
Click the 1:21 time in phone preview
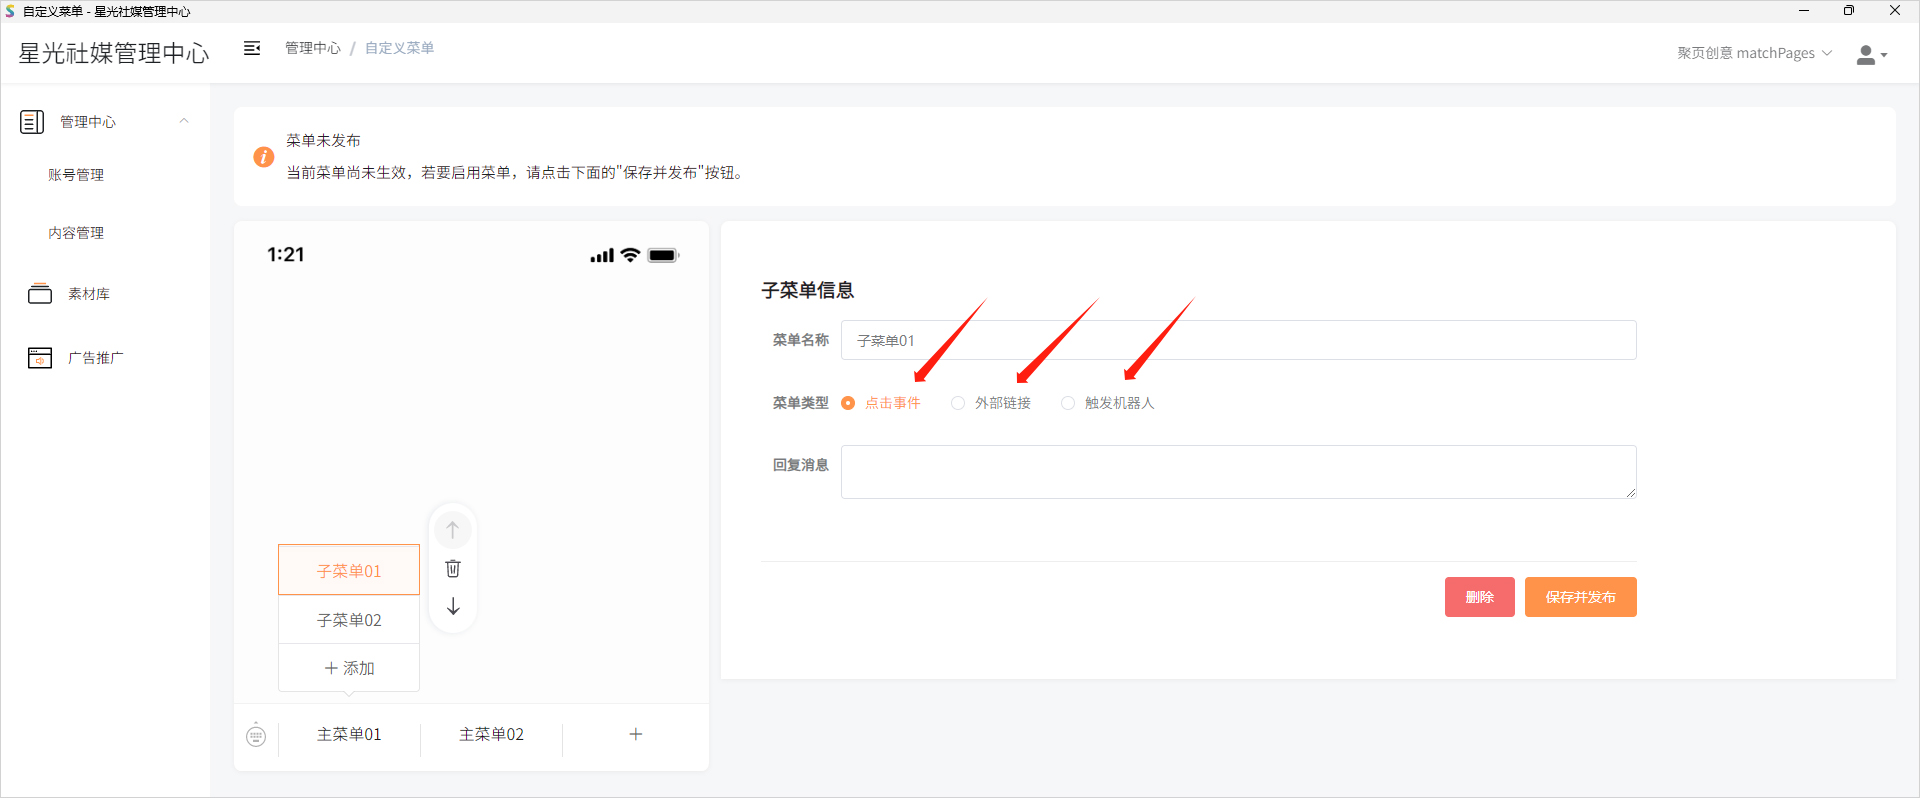tap(285, 255)
